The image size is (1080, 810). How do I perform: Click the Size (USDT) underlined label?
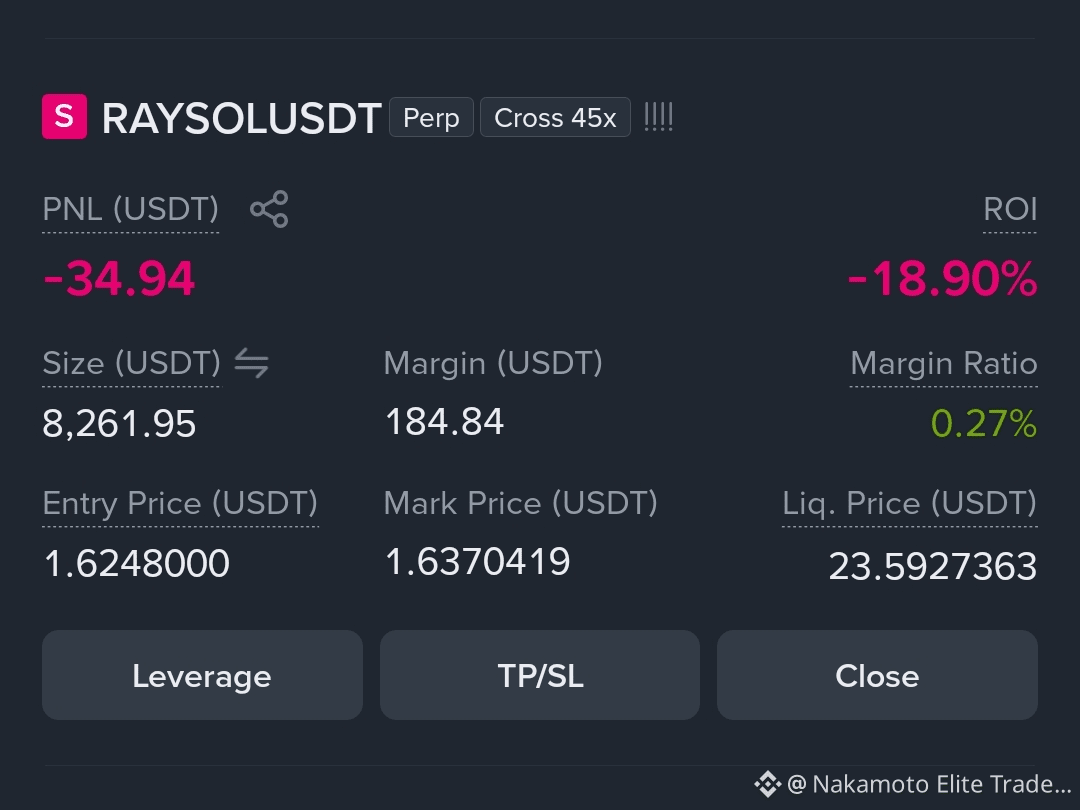(x=132, y=363)
